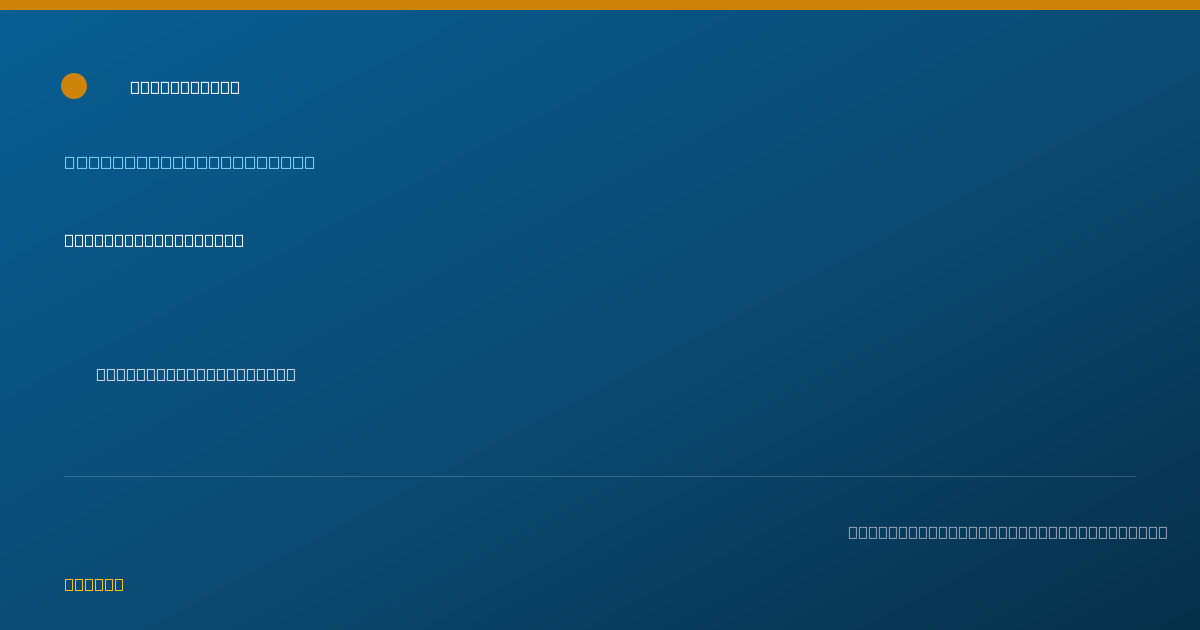Click the indented white text line
1200x630 pixels.
coord(196,374)
